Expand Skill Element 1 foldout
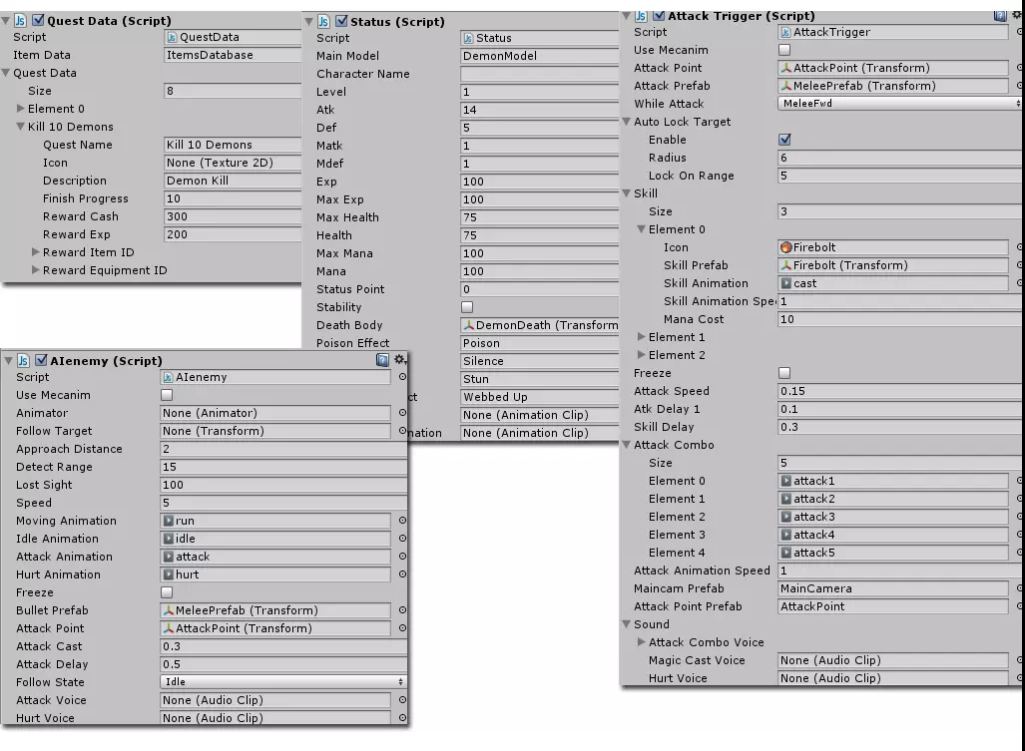This screenshot has width=1025, height=751. 641,337
